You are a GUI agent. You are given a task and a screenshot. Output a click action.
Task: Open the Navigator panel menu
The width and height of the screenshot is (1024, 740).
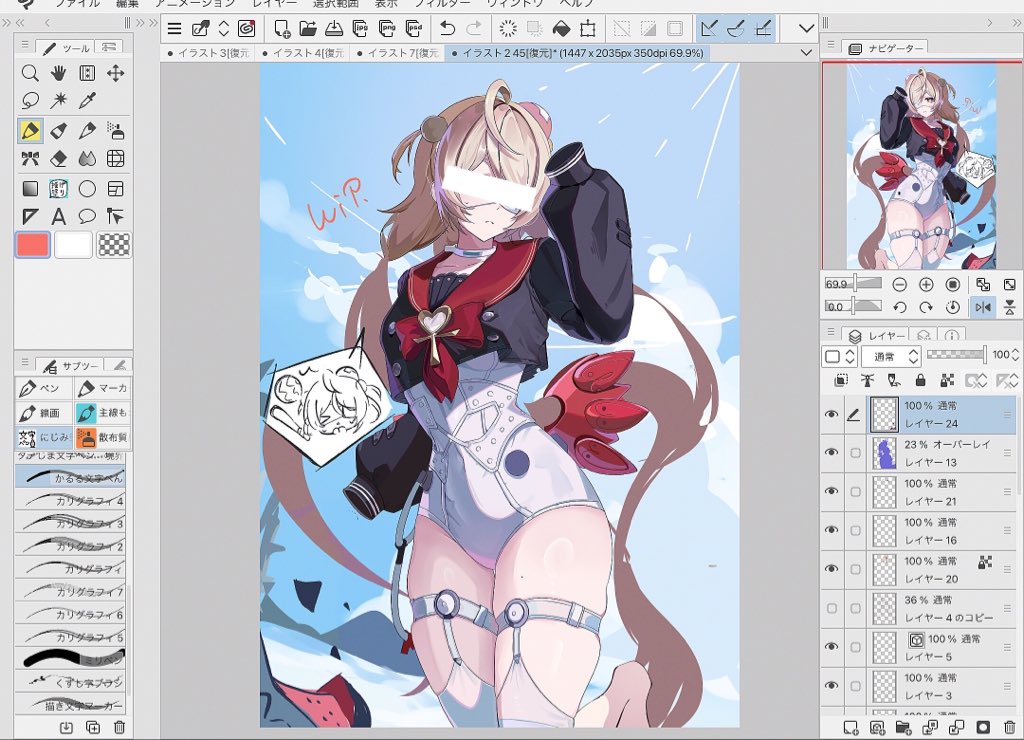coord(831,45)
